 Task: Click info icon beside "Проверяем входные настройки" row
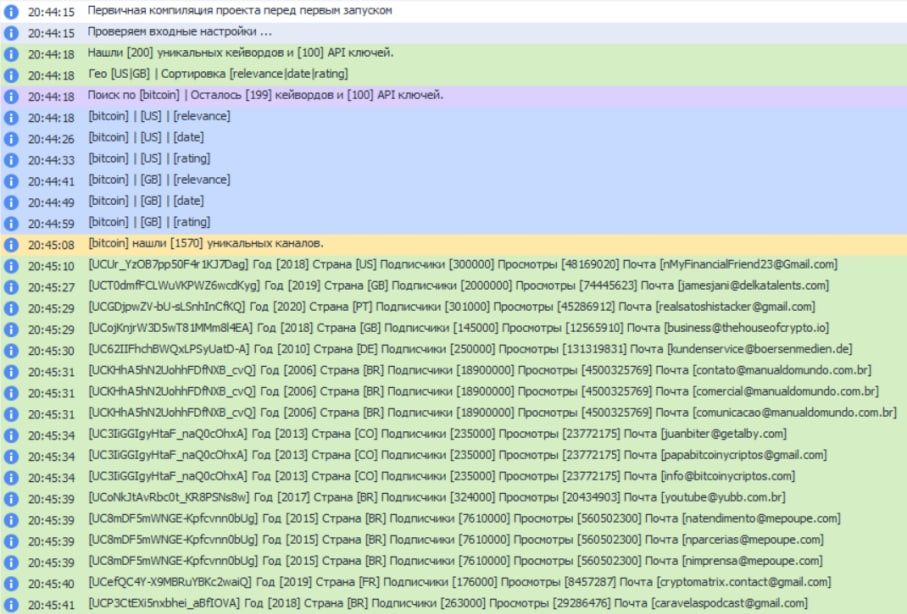(11, 32)
